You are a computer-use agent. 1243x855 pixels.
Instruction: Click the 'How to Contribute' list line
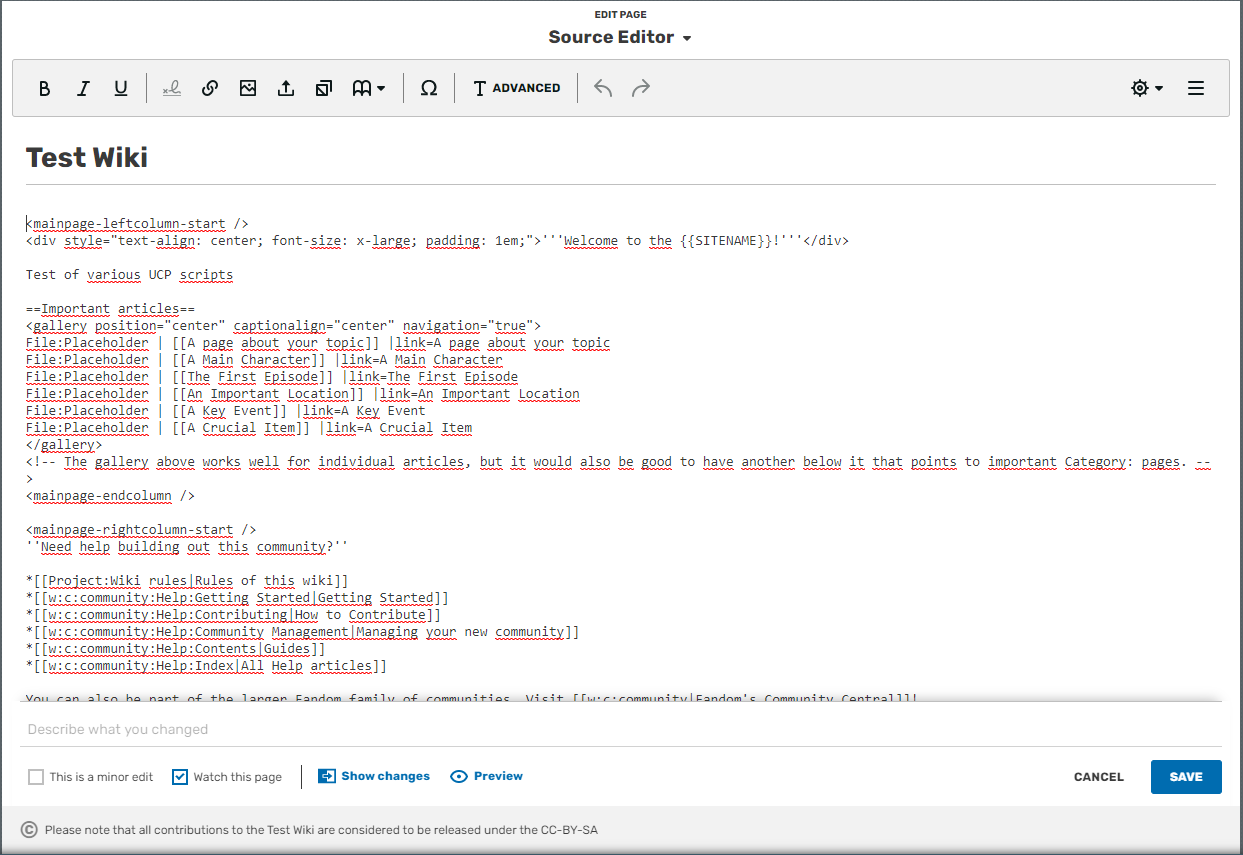(x=233, y=615)
